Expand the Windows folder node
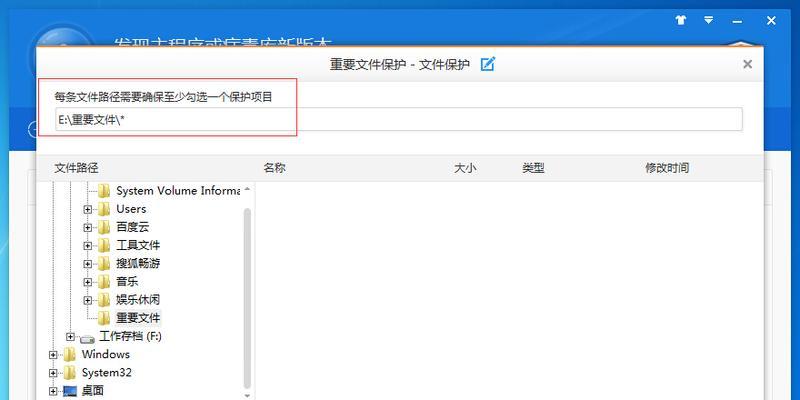Viewport: 800px width, 400px height. (53, 355)
